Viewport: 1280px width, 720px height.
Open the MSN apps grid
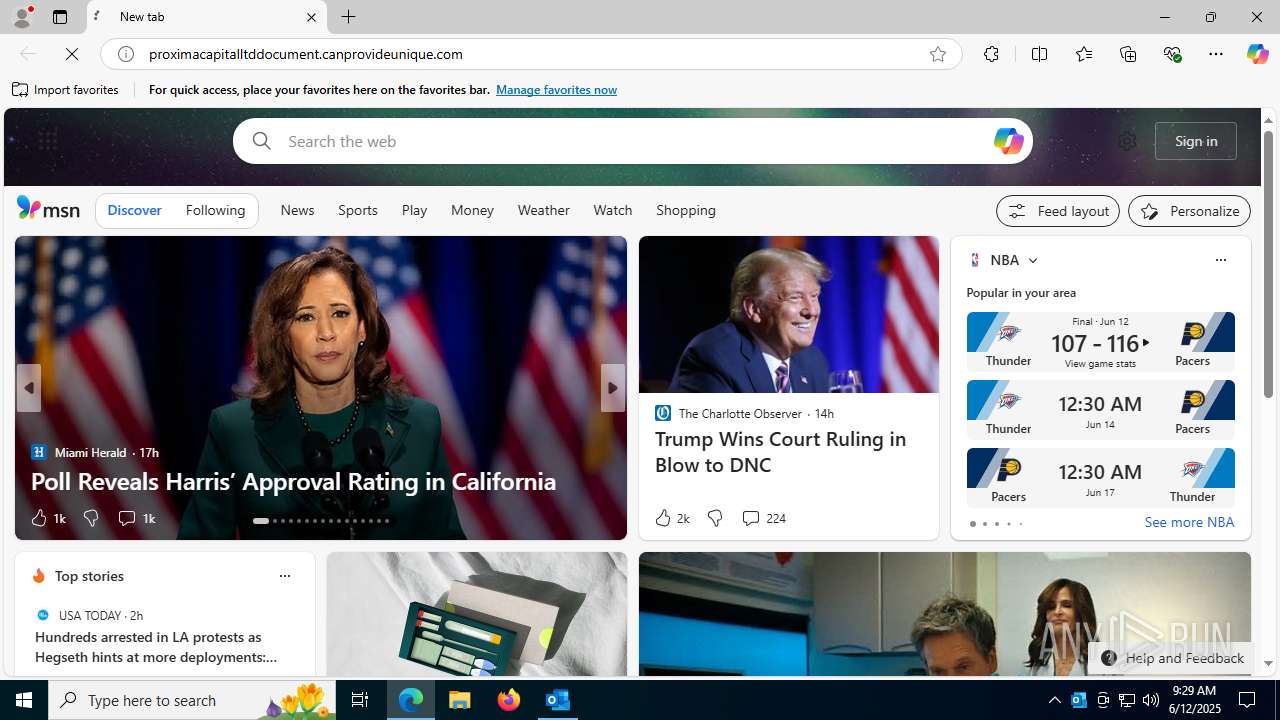click(47, 141)
